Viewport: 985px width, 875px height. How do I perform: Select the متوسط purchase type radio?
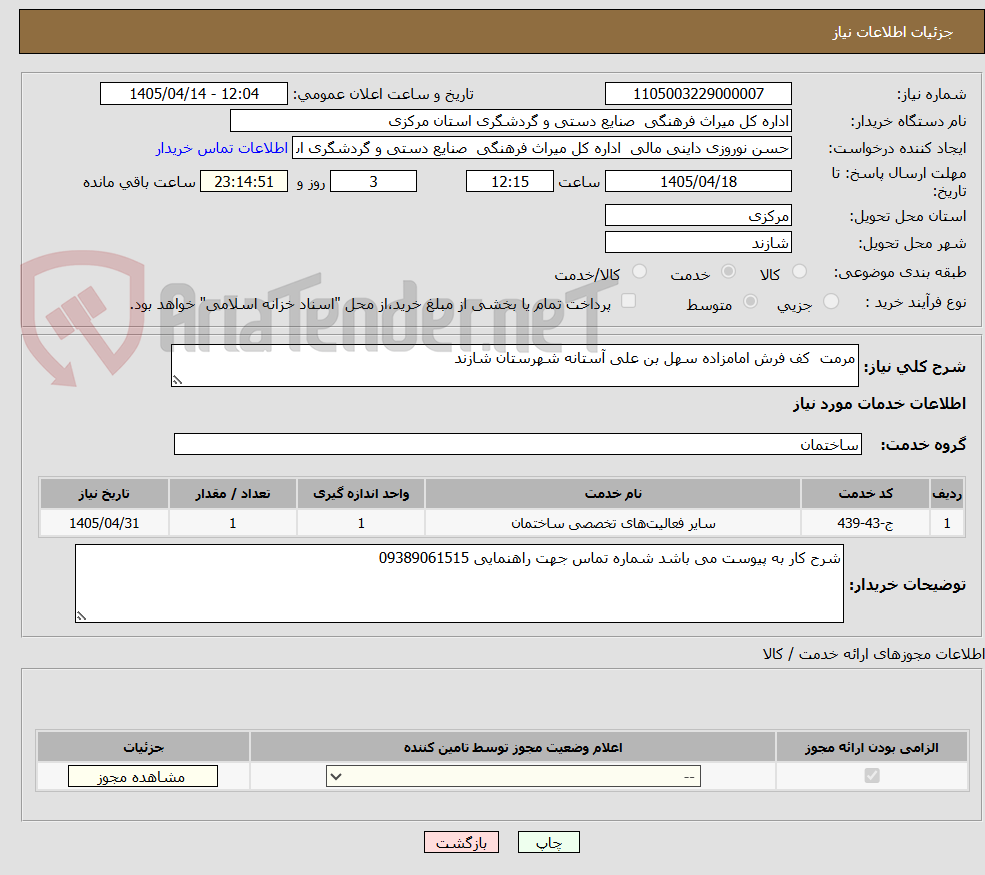pos(750,302)
